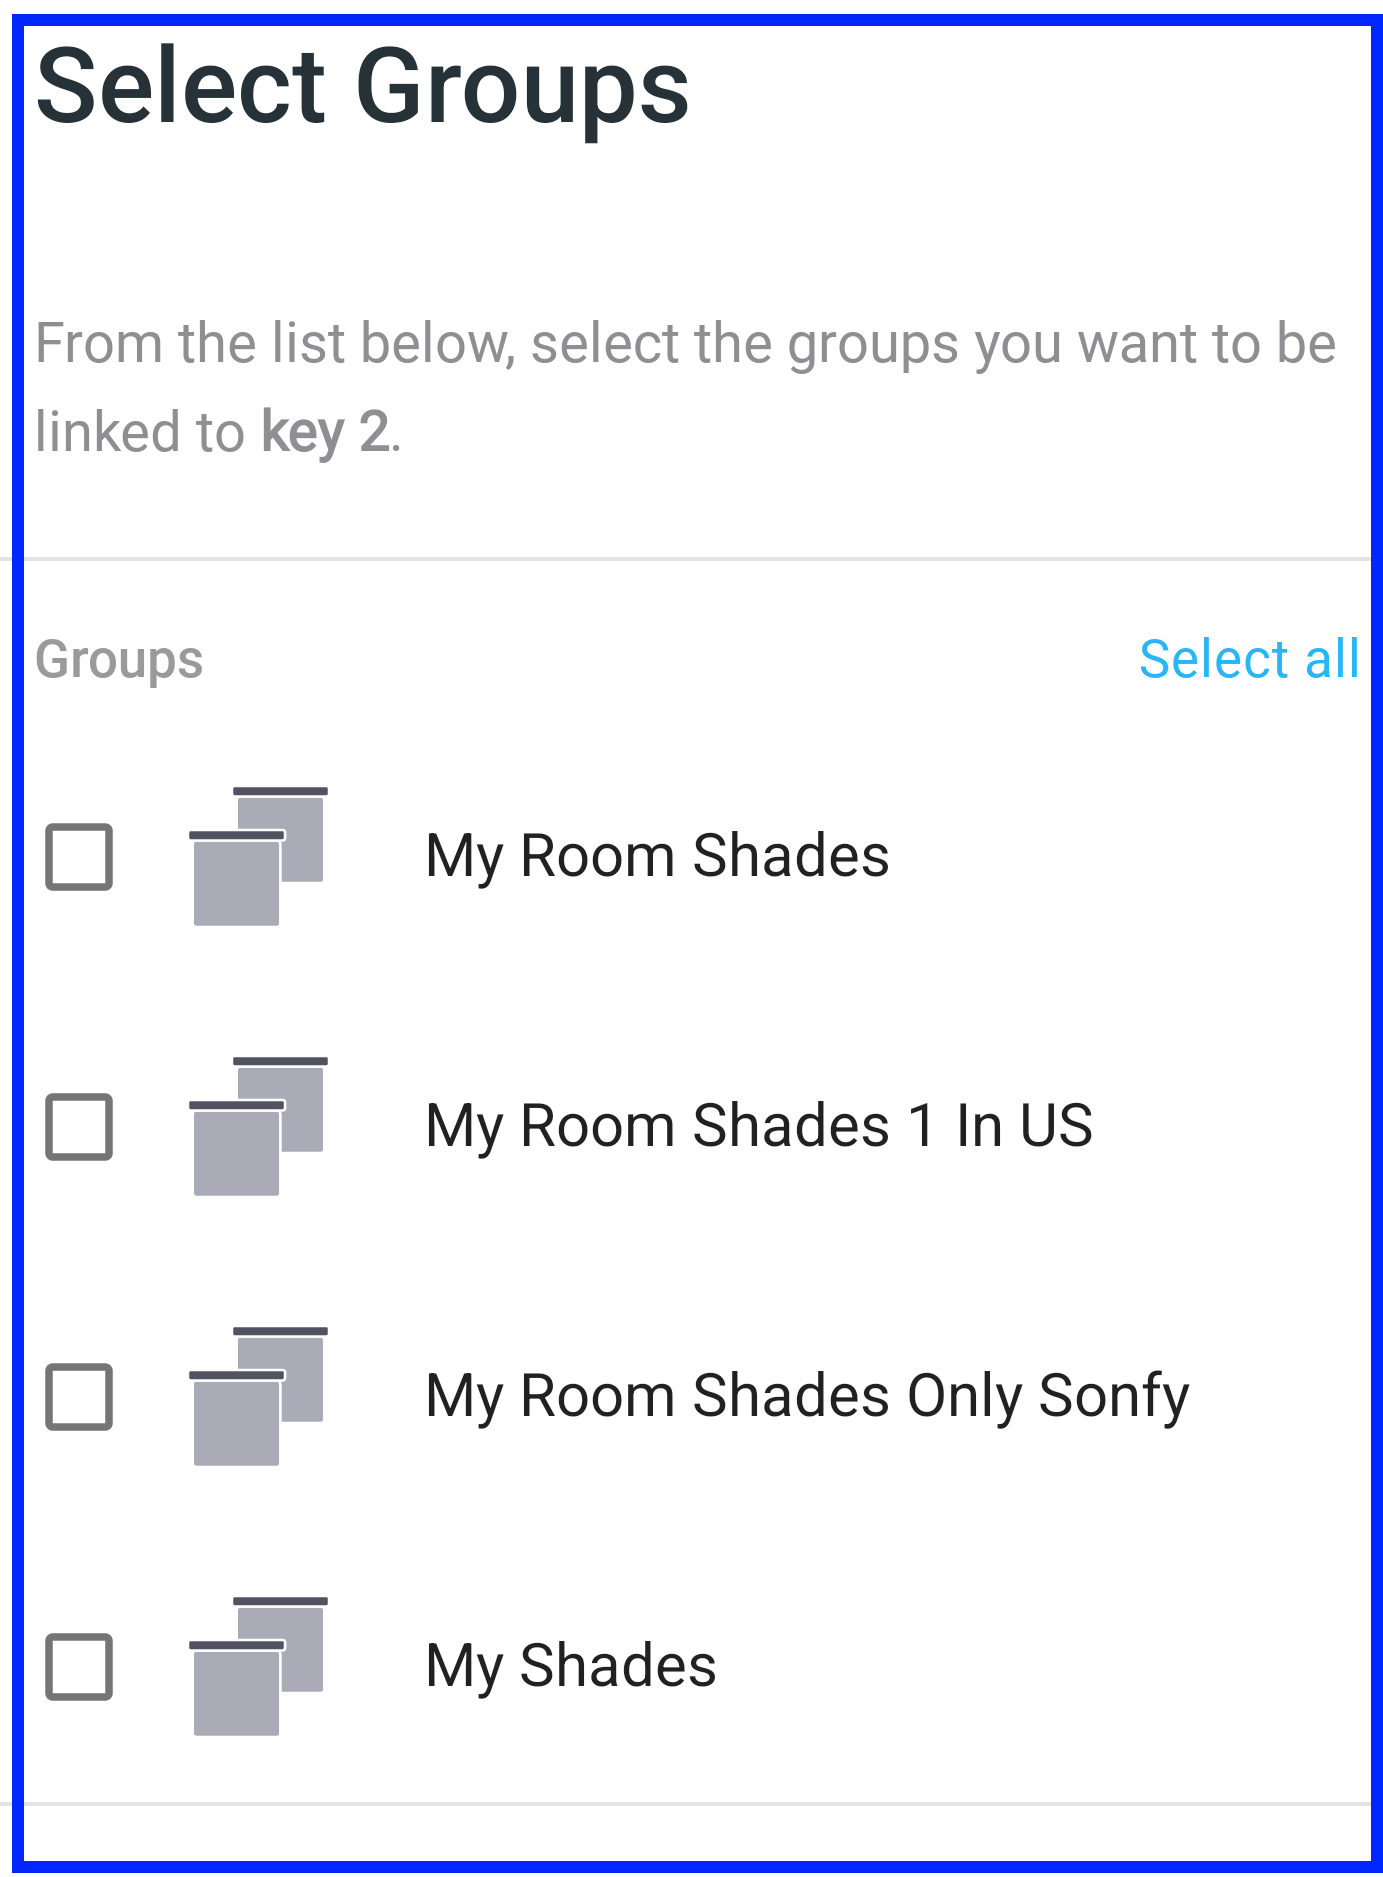The image size is (1383, 1877).
Task: Enable the My Room Shades Only Sonfy checkbox
Action: 79,1397
